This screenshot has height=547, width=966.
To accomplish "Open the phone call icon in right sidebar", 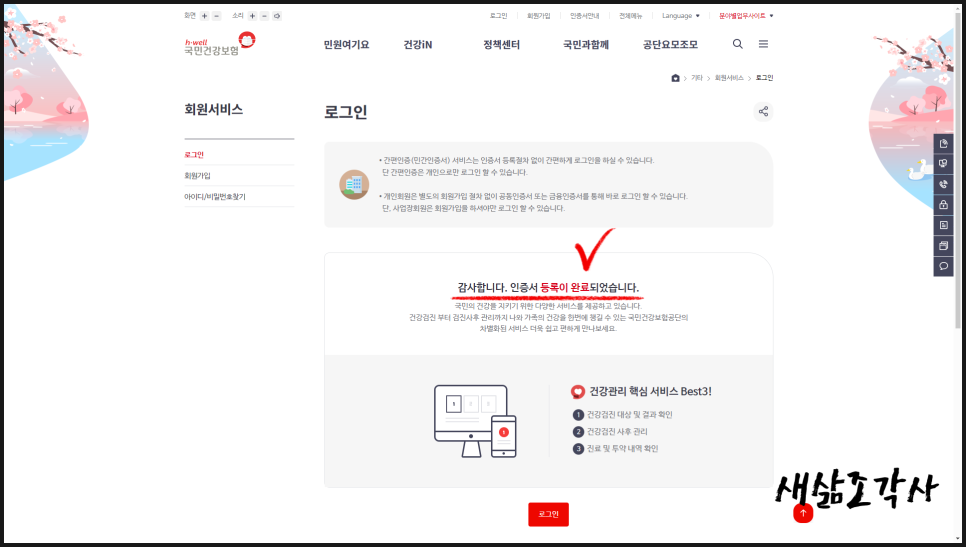I will tap(943, 184).
